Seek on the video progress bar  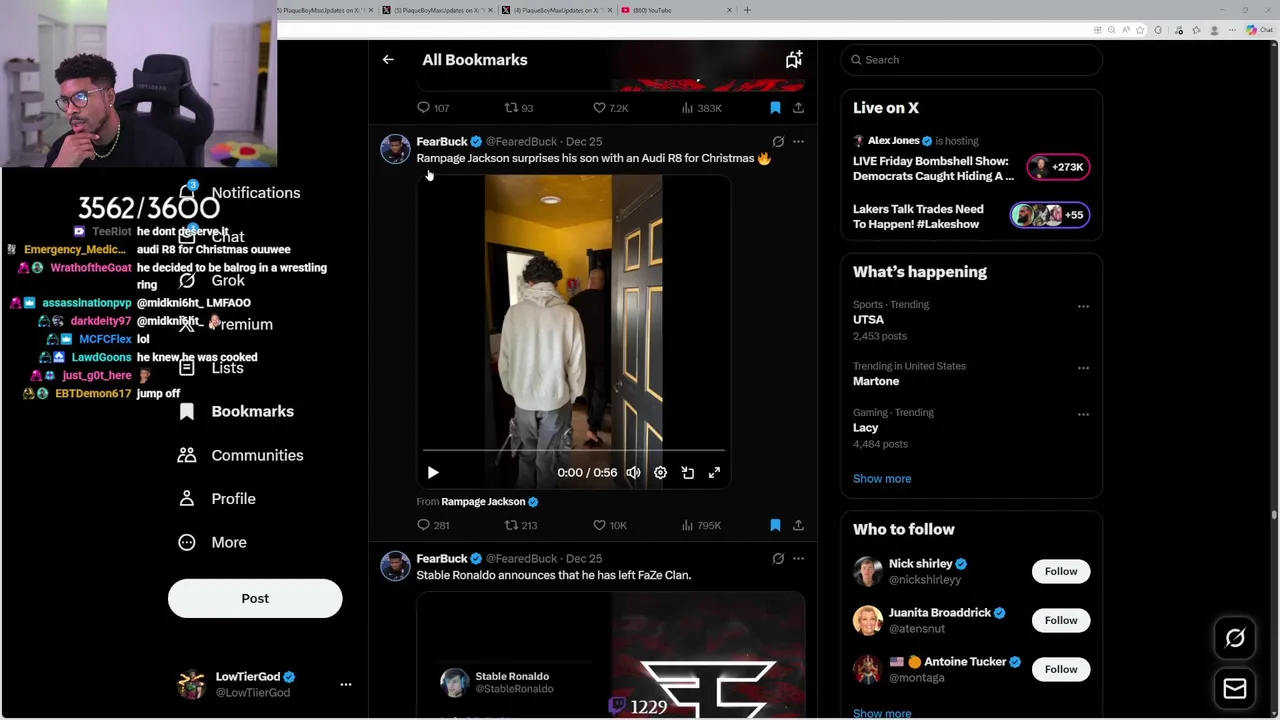click(573, 451)
